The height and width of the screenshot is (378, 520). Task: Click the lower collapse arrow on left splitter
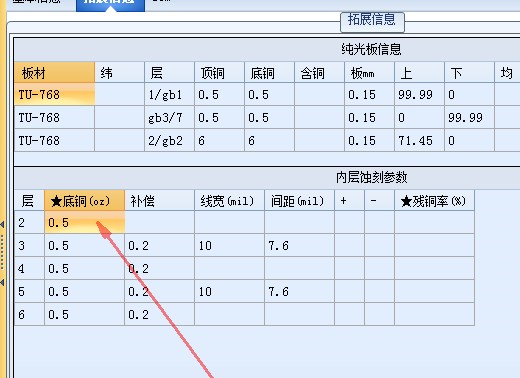tap(2, 283)
